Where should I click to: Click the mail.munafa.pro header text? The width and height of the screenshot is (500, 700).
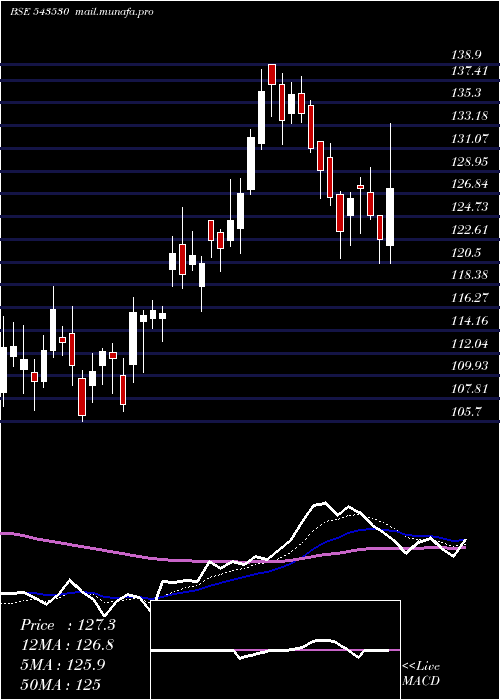(115, 12)
